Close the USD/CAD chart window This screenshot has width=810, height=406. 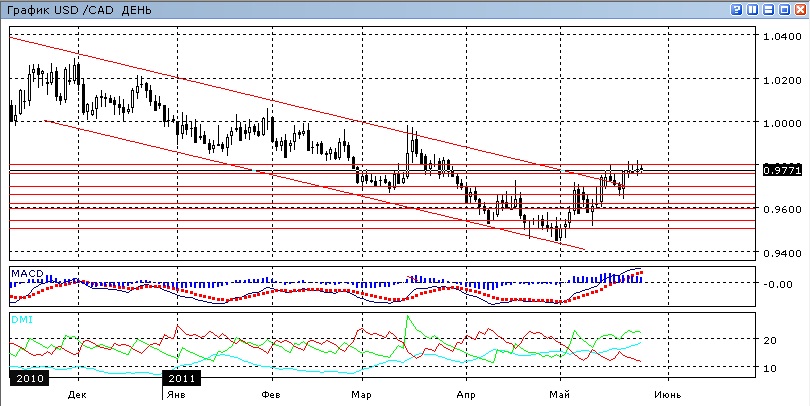pos(800,9)
